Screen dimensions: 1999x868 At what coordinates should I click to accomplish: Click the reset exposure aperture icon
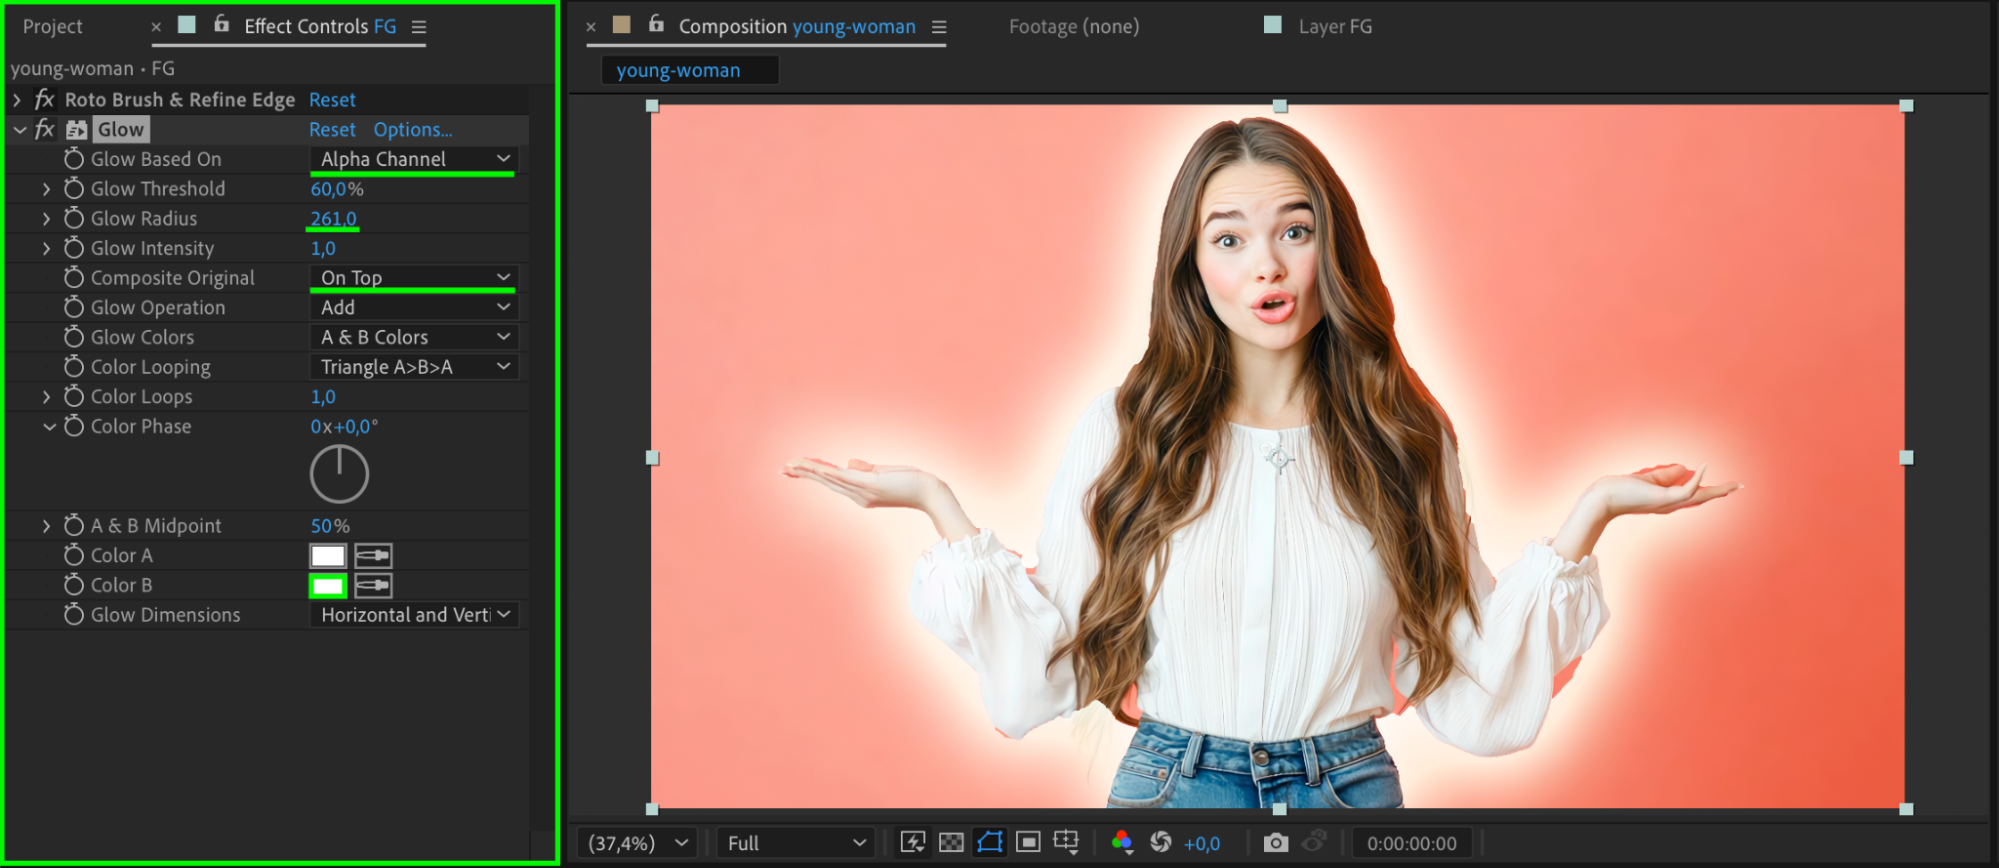click(1160, 842)
